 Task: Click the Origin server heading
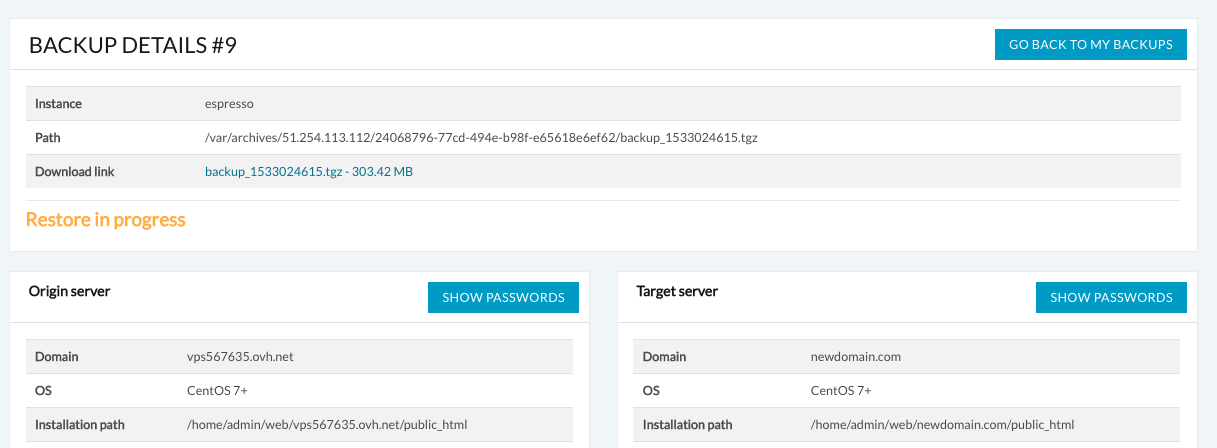[x=69, y=292]
